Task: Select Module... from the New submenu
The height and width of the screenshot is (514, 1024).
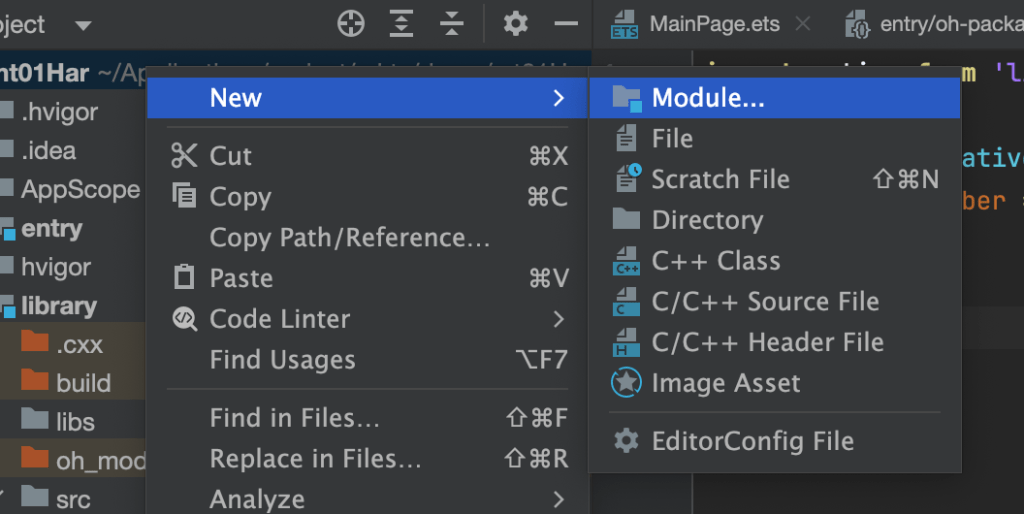Action: tap(707, 98)
